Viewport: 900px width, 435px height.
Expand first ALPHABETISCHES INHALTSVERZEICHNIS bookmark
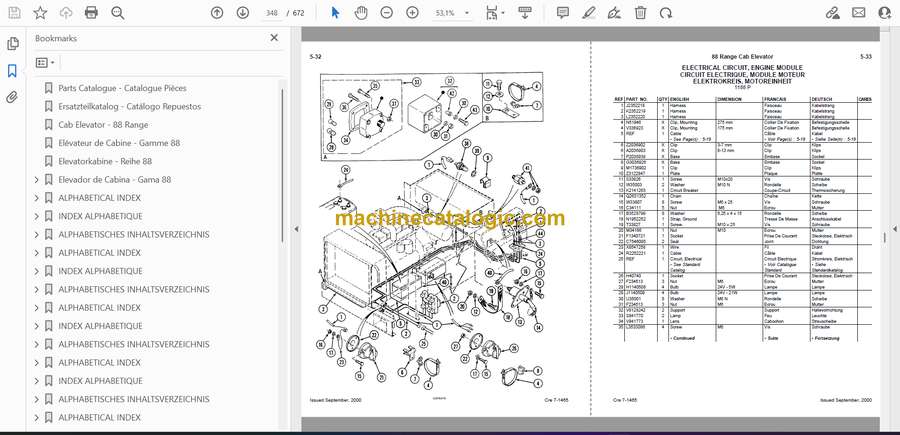pyautogui.click(x=37, y=235)
